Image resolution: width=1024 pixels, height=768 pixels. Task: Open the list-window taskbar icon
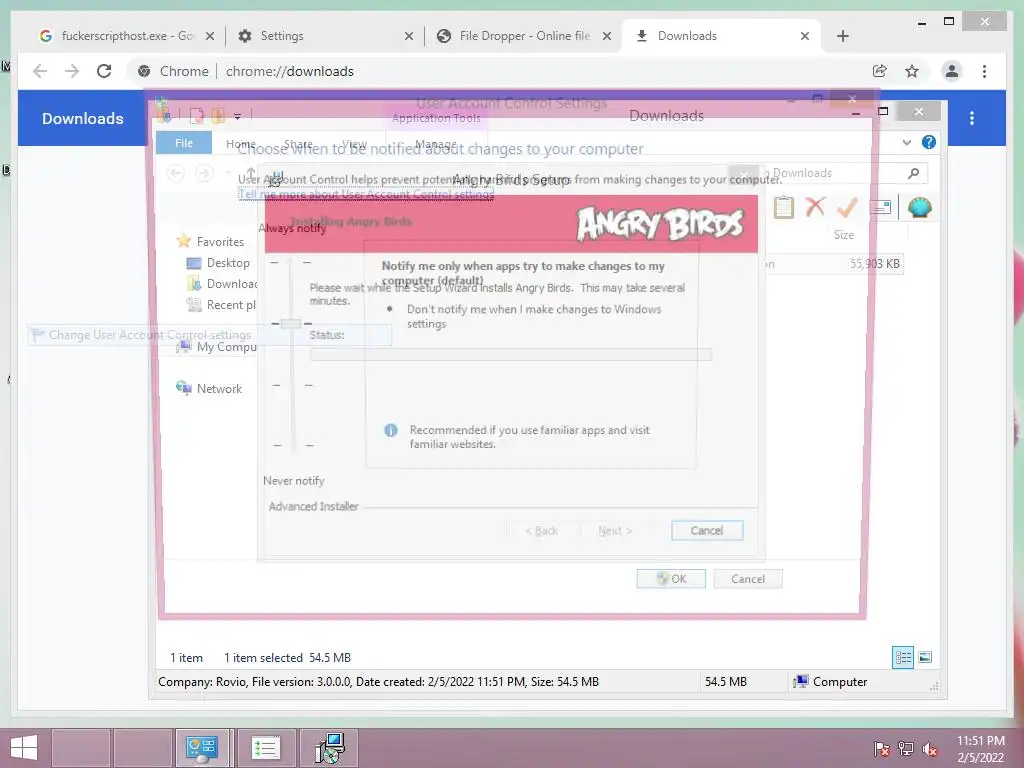[x=265, y=748]
